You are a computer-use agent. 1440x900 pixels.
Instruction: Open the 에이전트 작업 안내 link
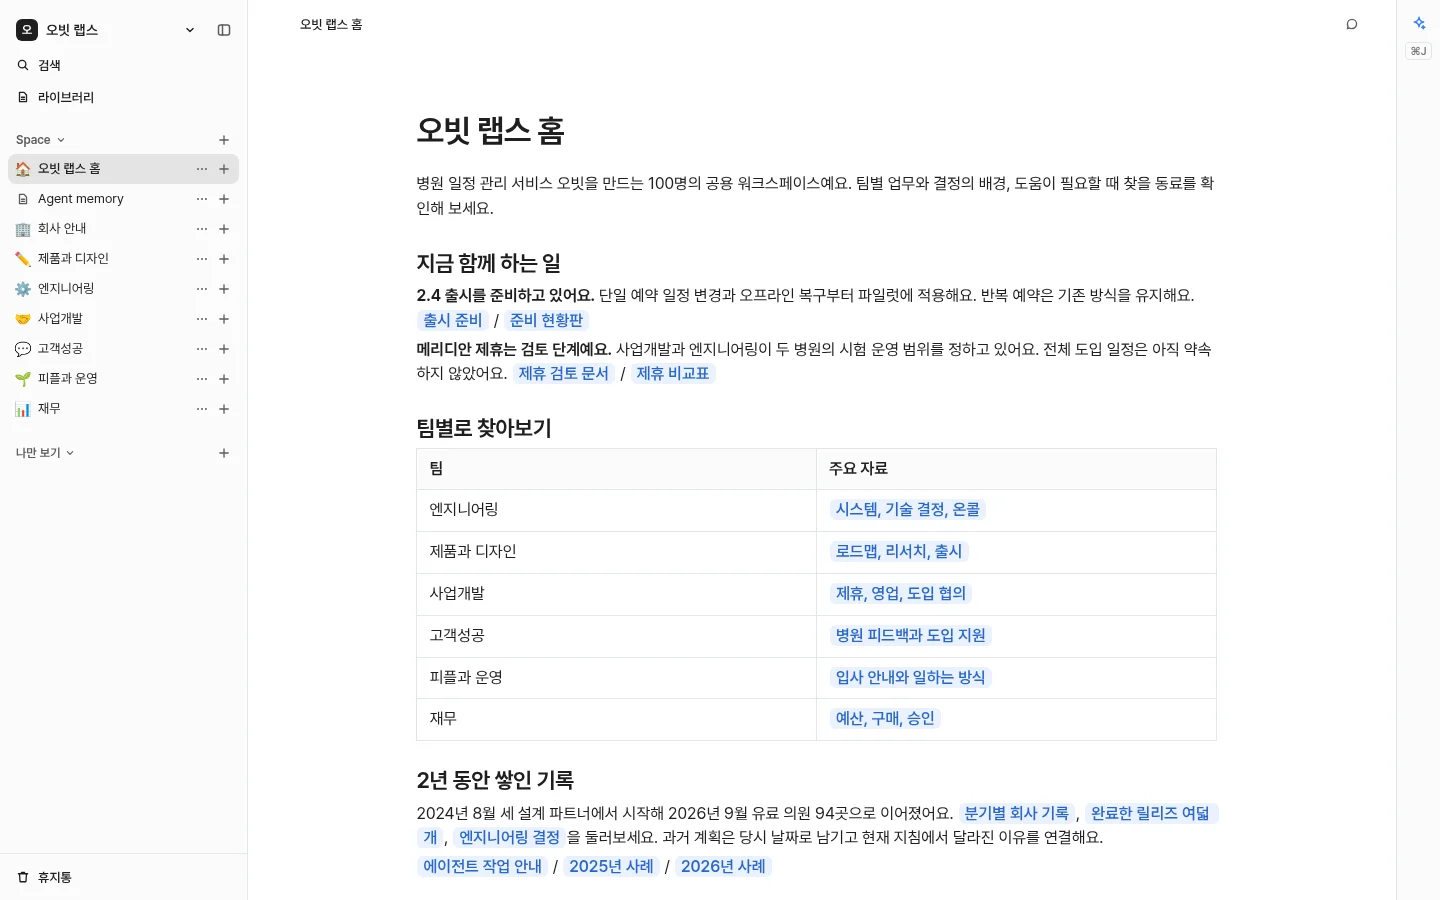(482, 866)
